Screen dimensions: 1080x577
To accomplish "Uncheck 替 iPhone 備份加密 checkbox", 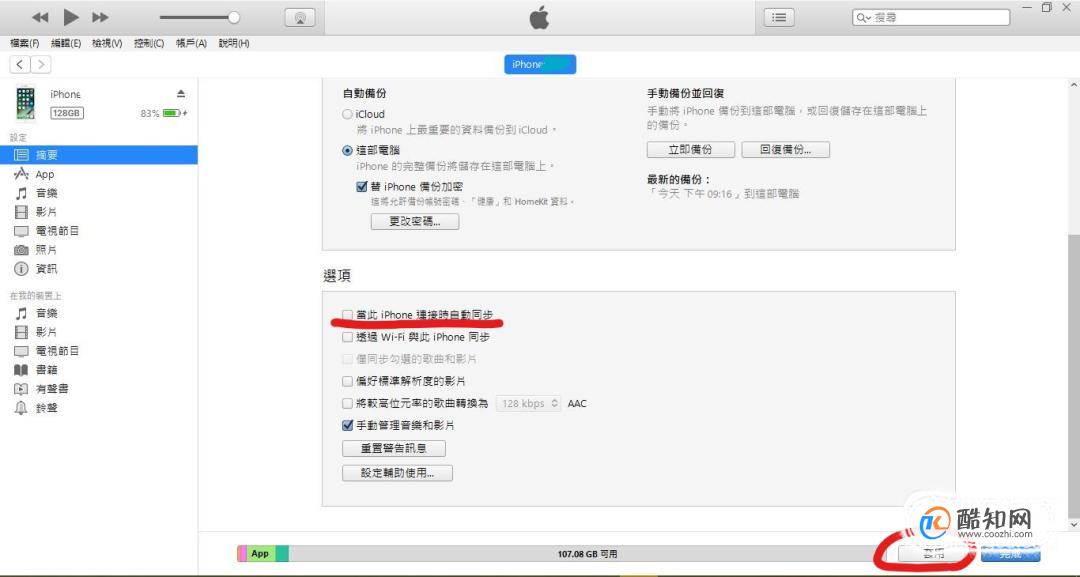I will [x=362, y=187].
